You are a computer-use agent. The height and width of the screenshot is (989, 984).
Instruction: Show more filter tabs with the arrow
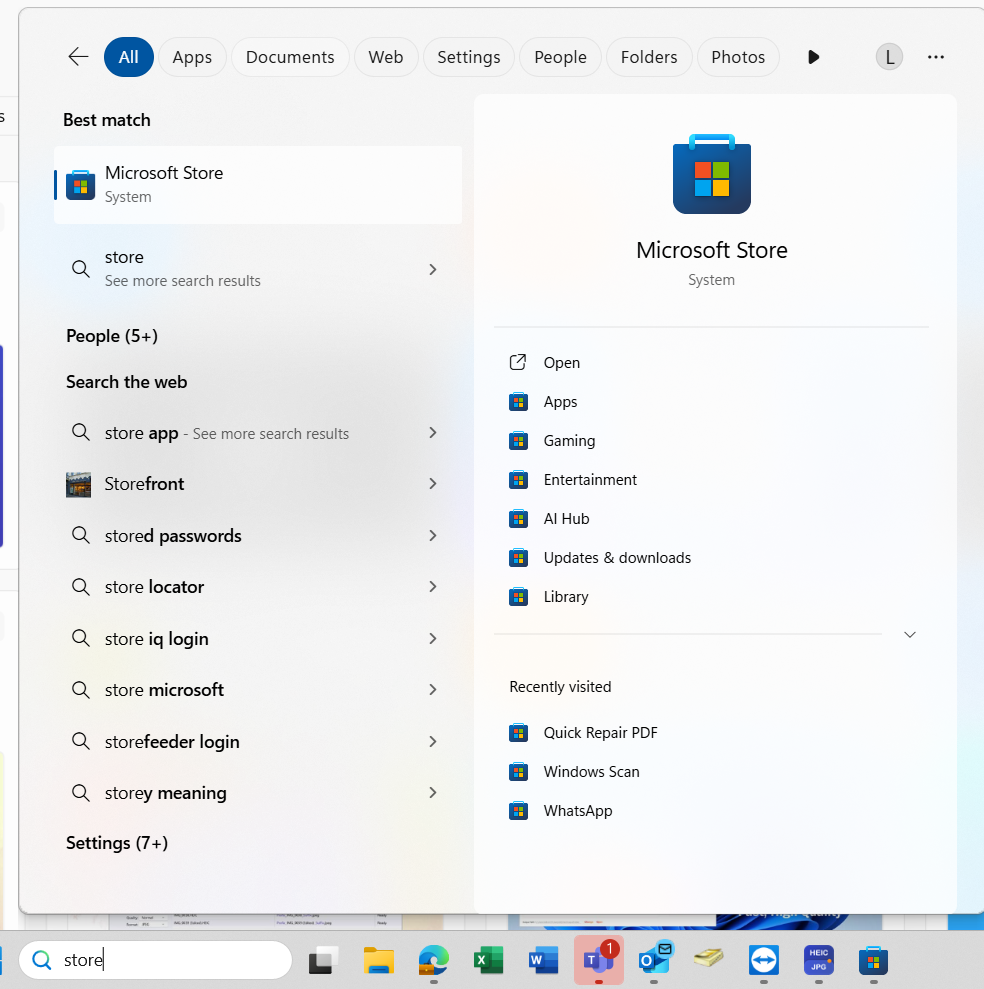(813, 57)
